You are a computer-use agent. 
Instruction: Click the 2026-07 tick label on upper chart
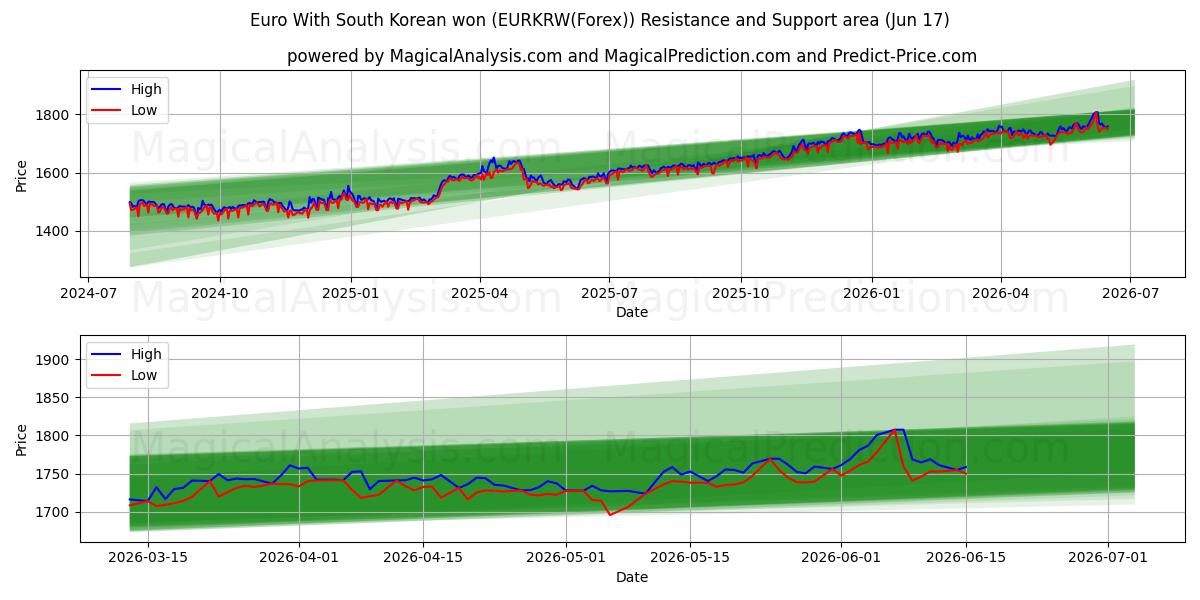point(1130,294)
